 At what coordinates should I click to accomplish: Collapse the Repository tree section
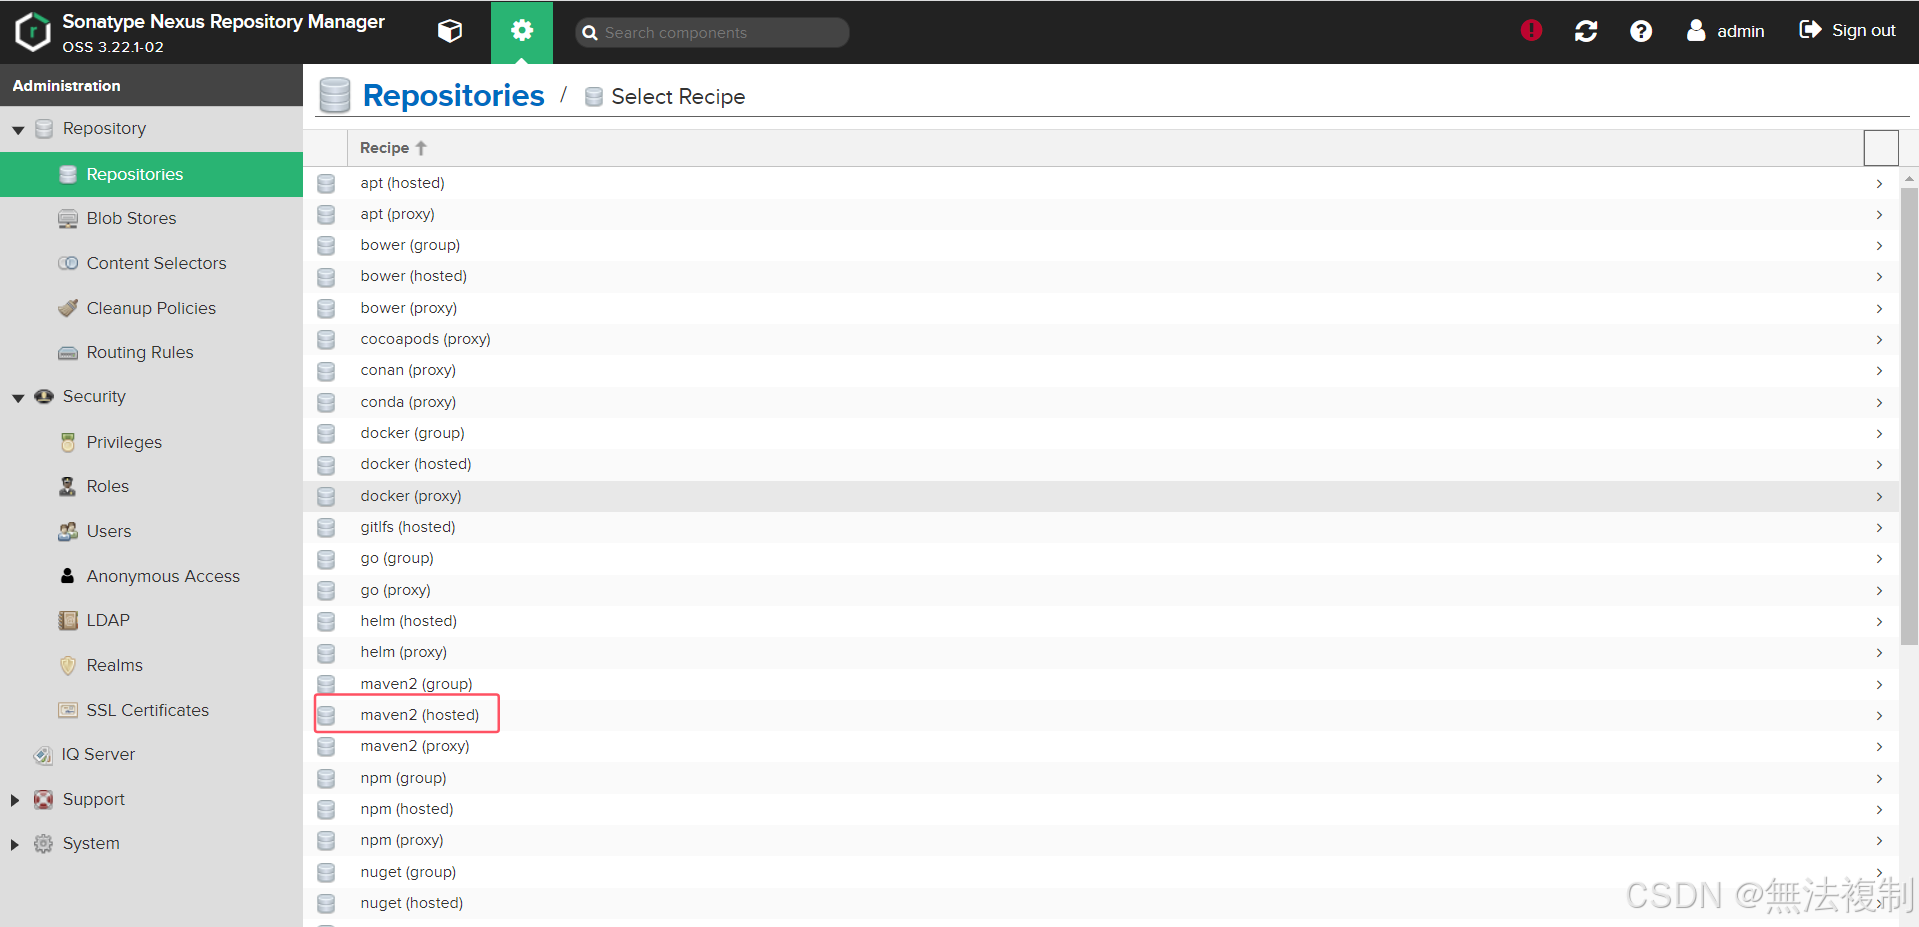pos(18,130)
